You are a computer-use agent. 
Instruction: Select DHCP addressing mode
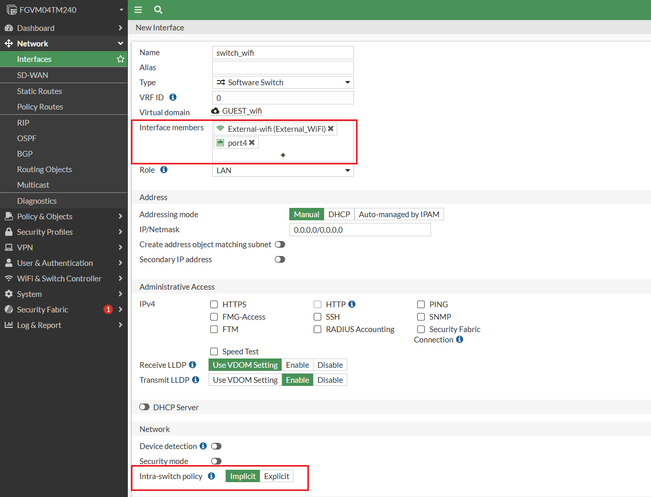click(339, 214)
